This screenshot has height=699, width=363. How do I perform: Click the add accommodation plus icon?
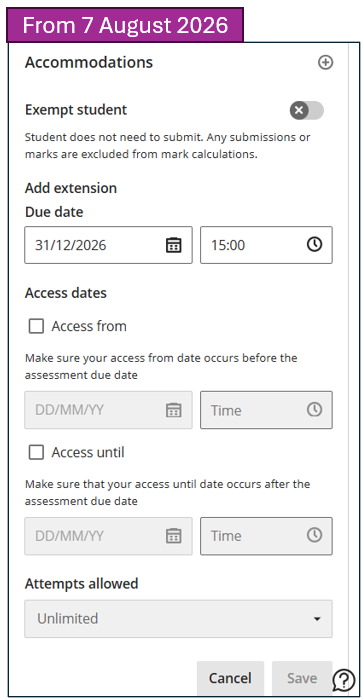326,62
